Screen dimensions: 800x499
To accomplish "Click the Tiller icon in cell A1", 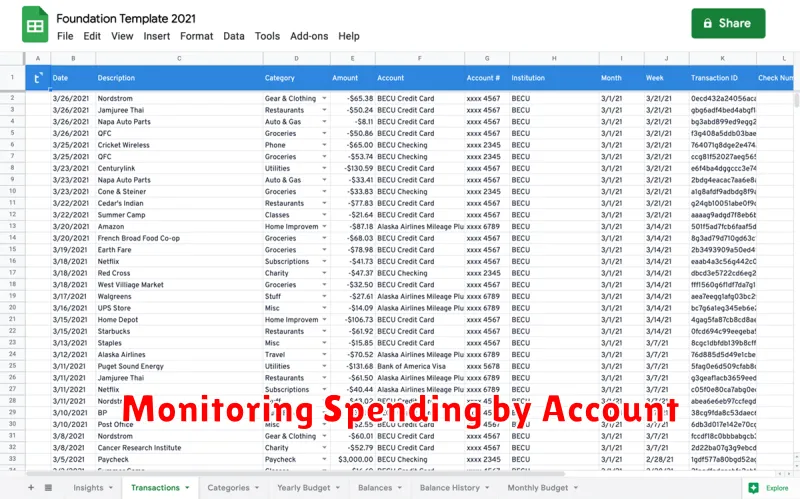I will pyautogui.click(x=38, y=78).
